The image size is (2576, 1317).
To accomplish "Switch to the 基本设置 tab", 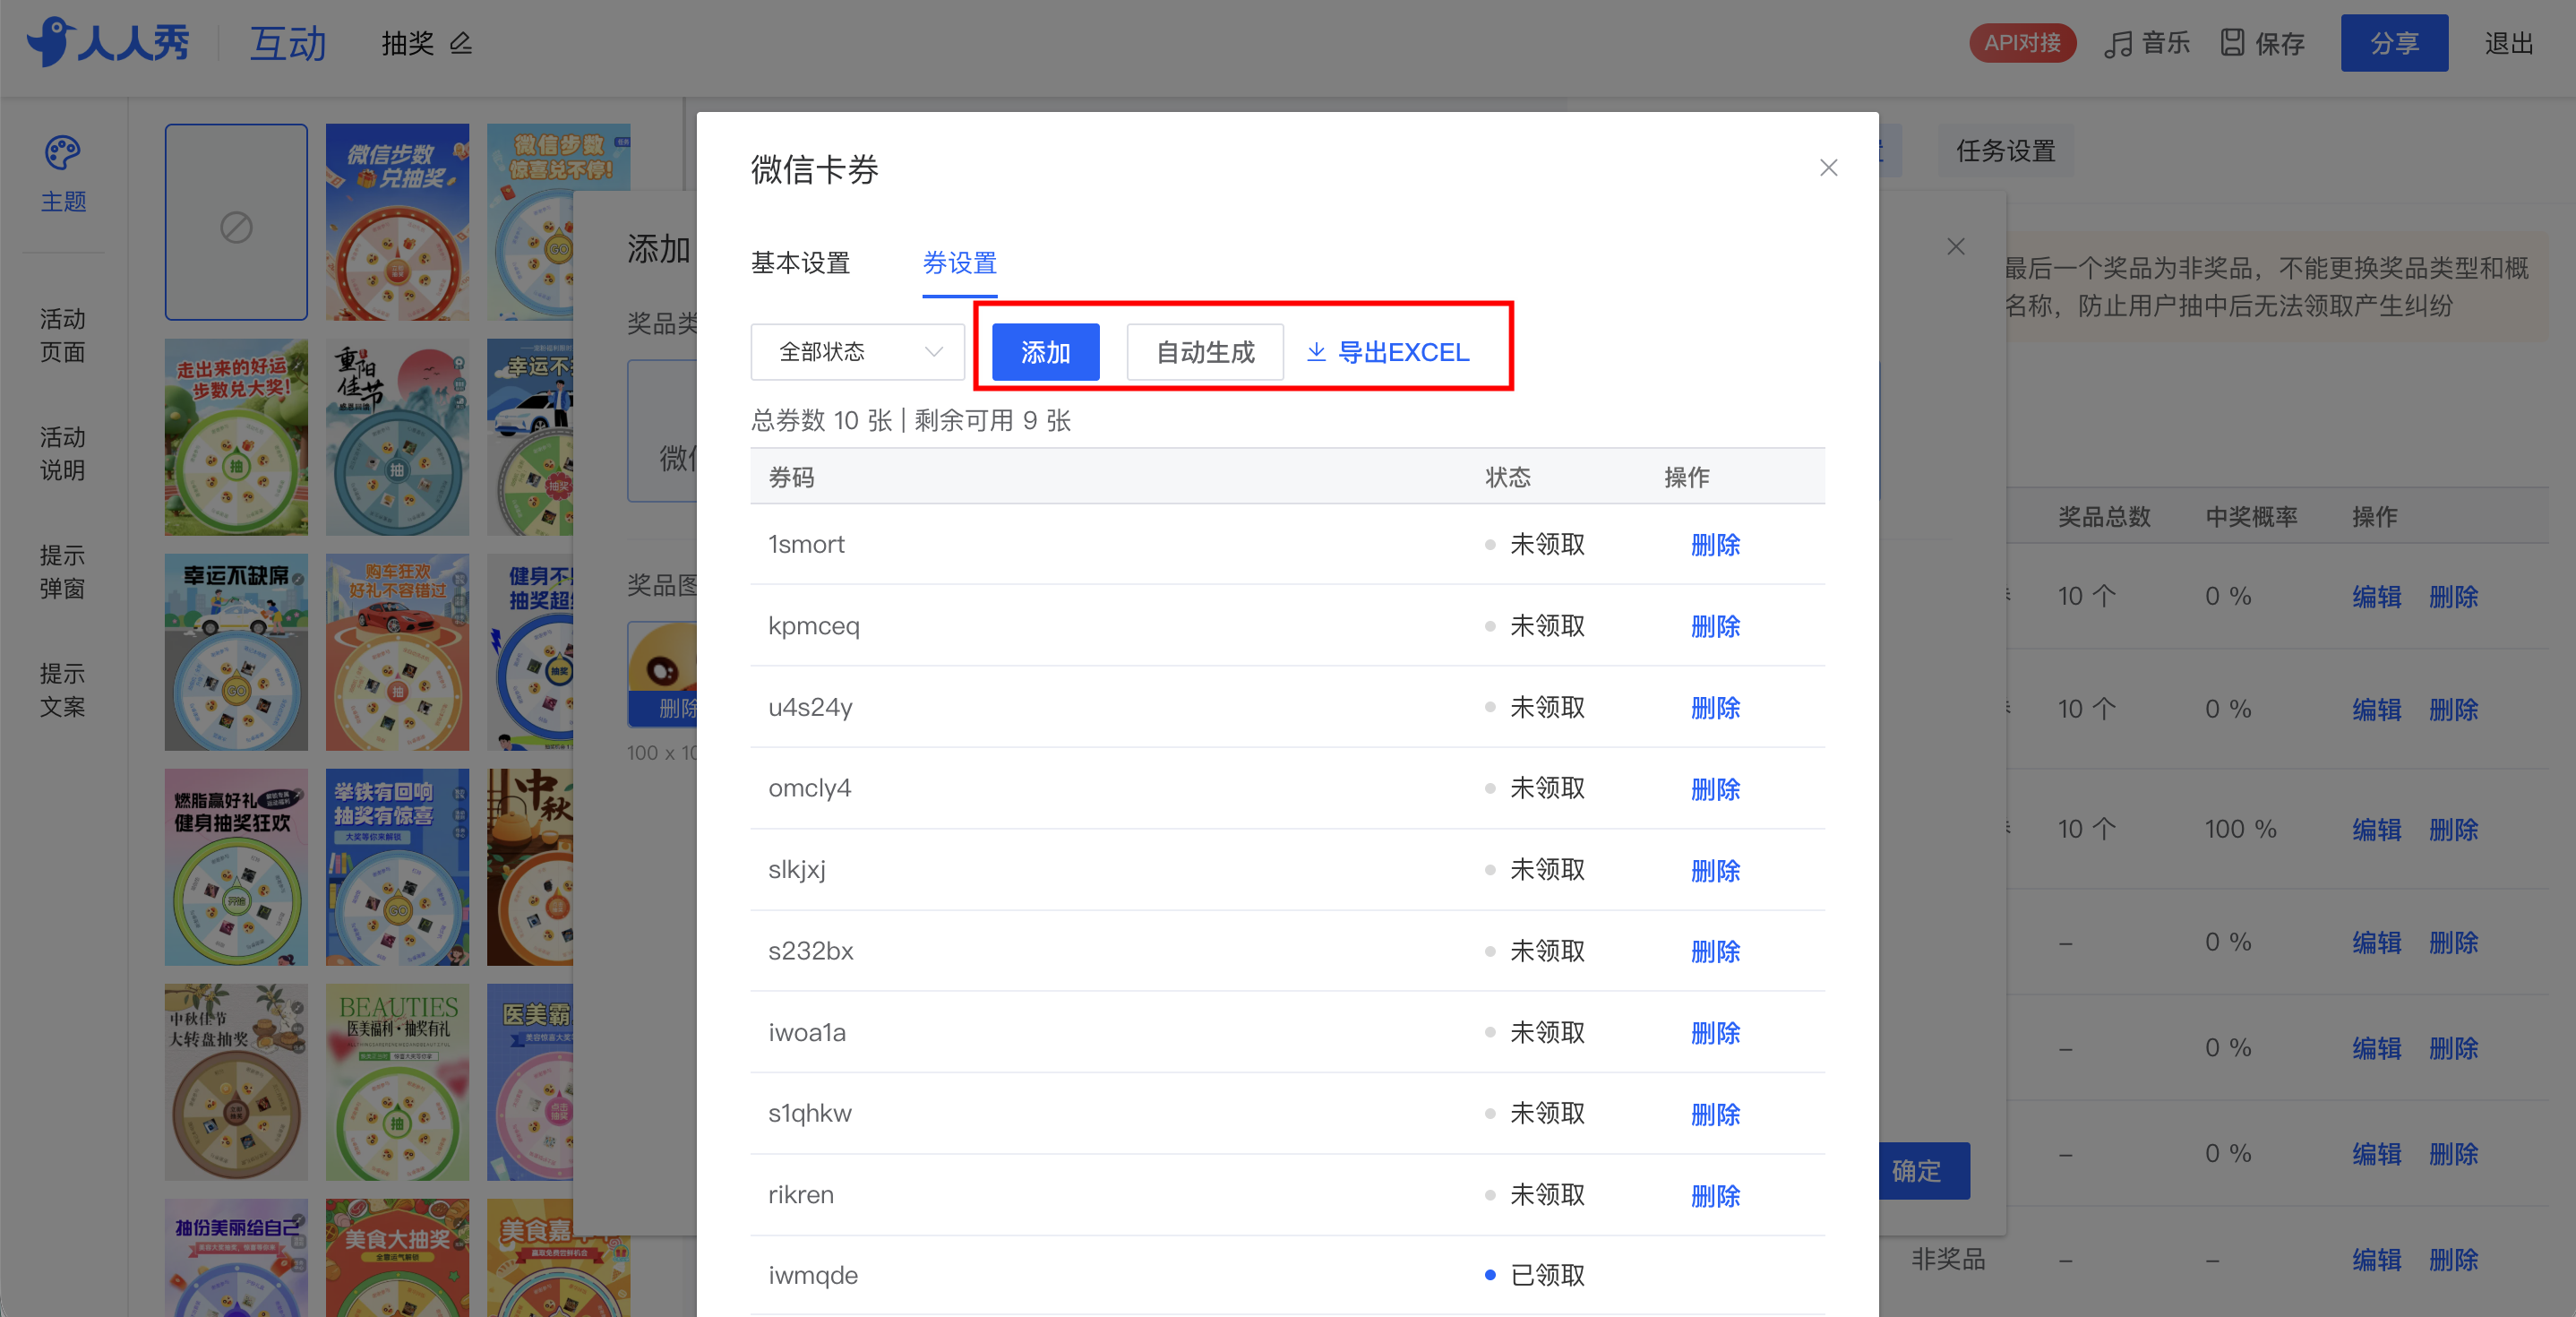I will click(x=800, y=263).
